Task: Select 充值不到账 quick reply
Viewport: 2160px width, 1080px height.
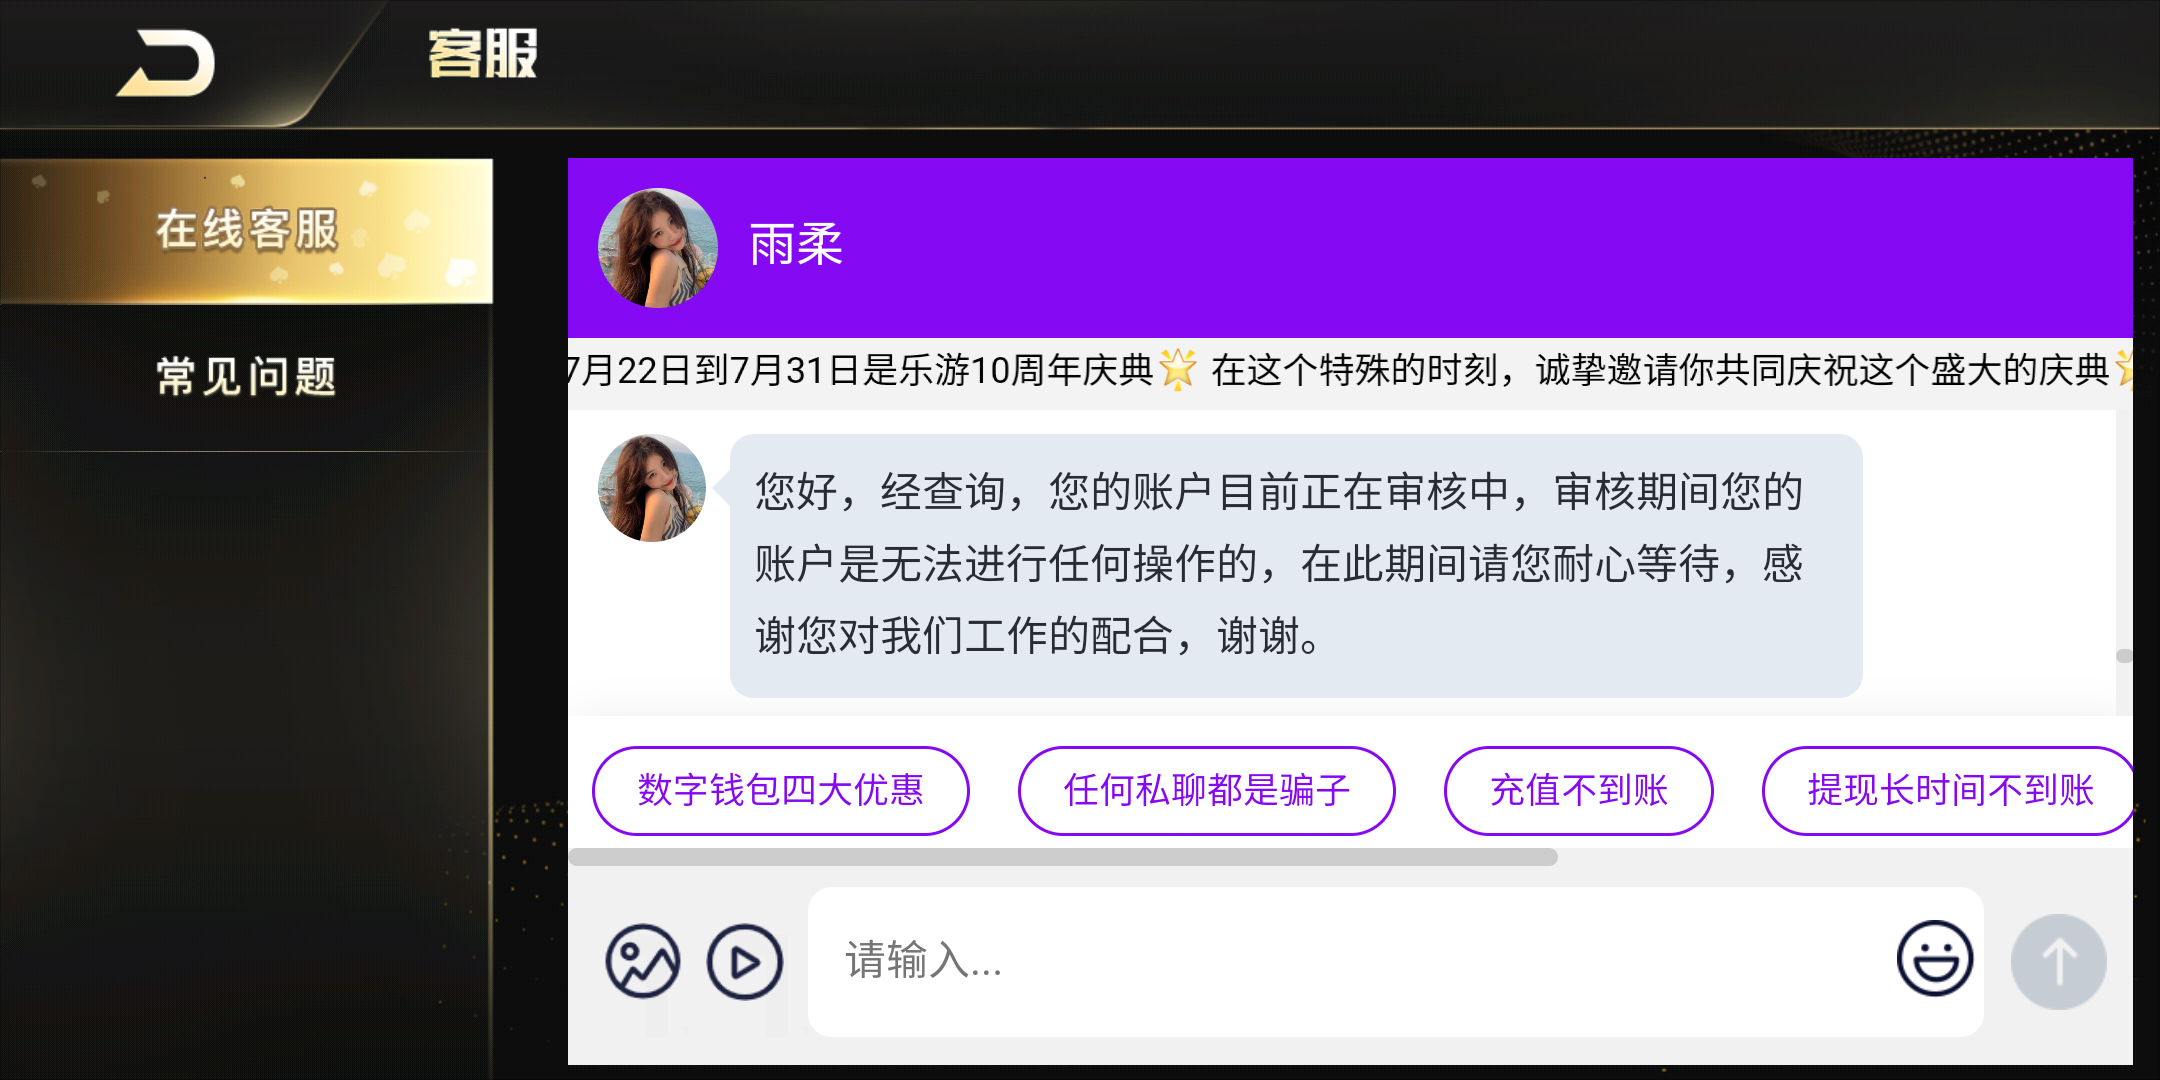Action: pos(1579,790)
